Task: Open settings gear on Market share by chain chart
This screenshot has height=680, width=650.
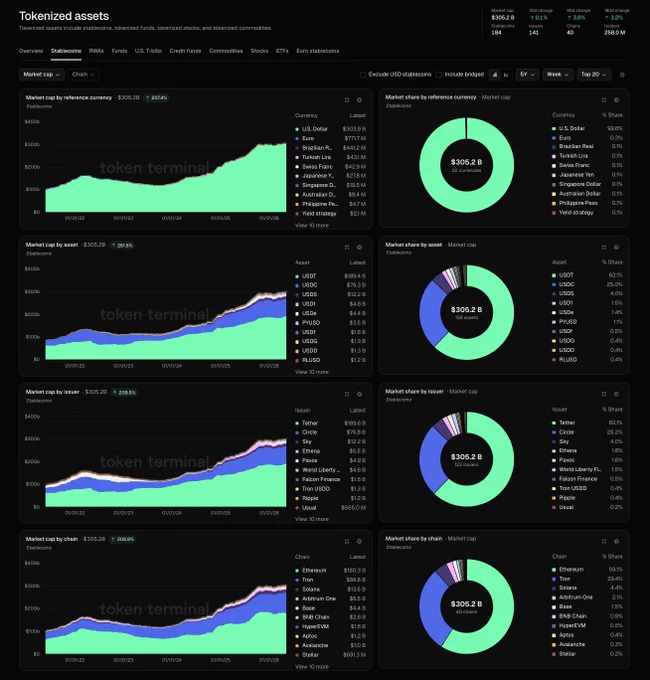Action: (x=616, y=541)
